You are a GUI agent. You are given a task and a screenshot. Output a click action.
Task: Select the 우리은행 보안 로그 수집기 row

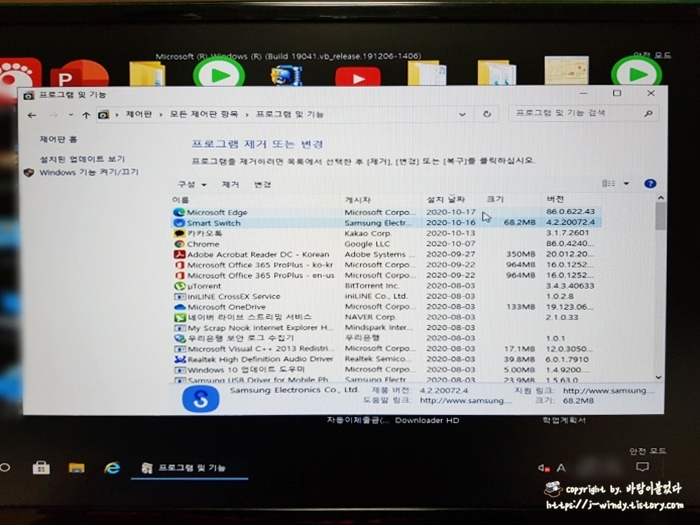(x=386, y=338)
